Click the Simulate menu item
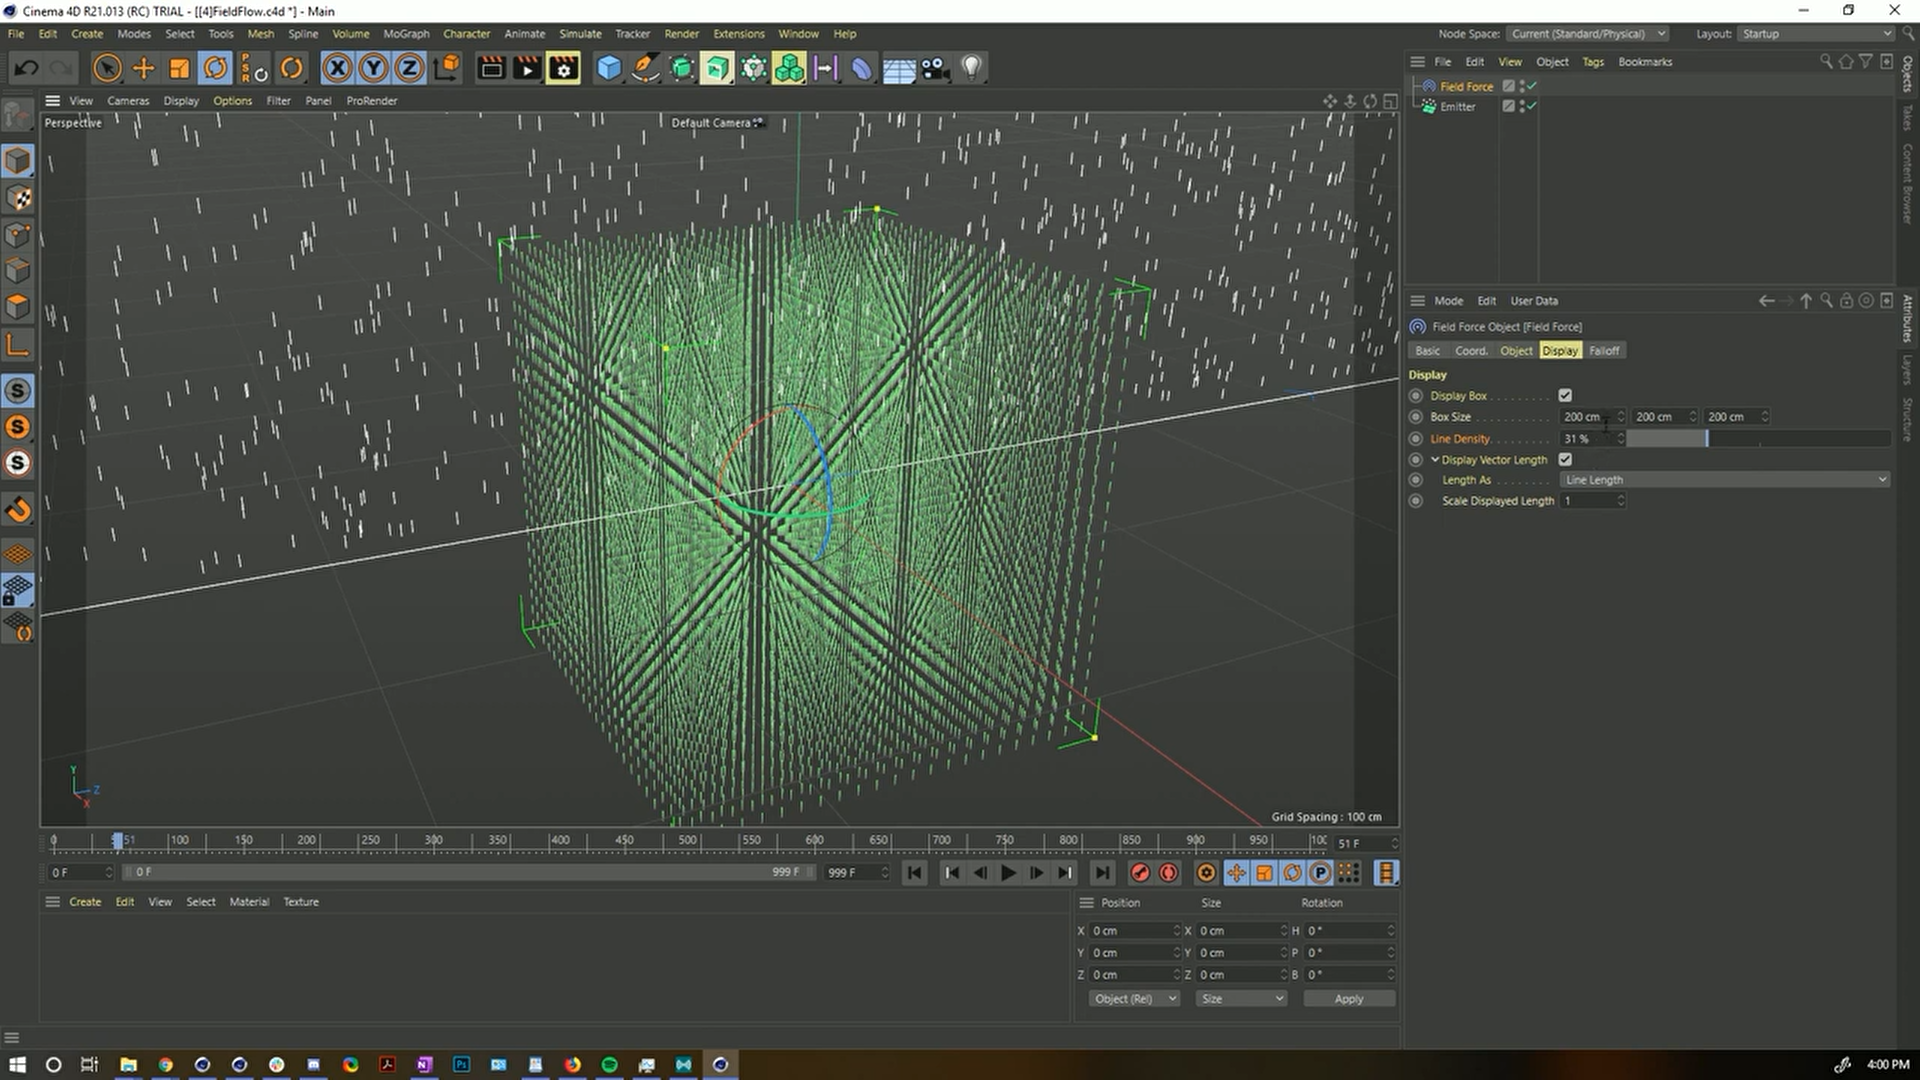The height and width of the screenshot is (1080, 1920). [x=580, y=33]
